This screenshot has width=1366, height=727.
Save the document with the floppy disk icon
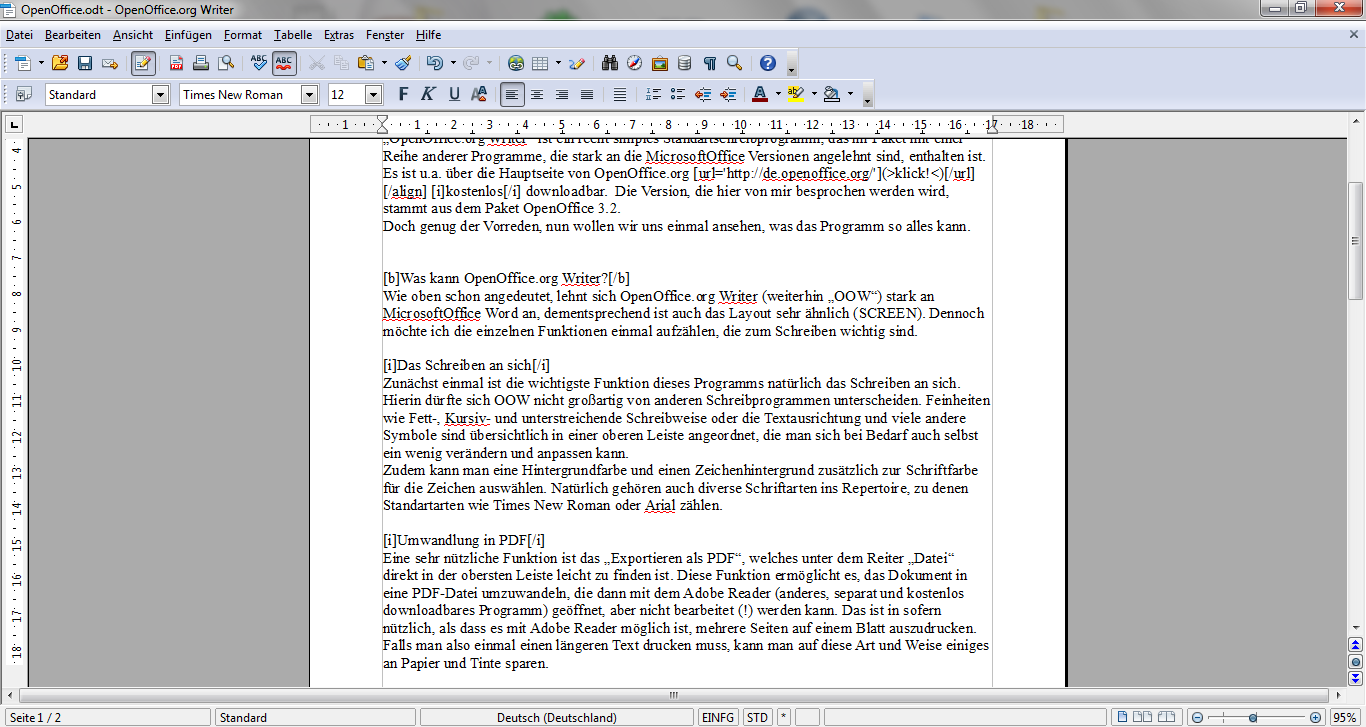(x=86, y=63)
